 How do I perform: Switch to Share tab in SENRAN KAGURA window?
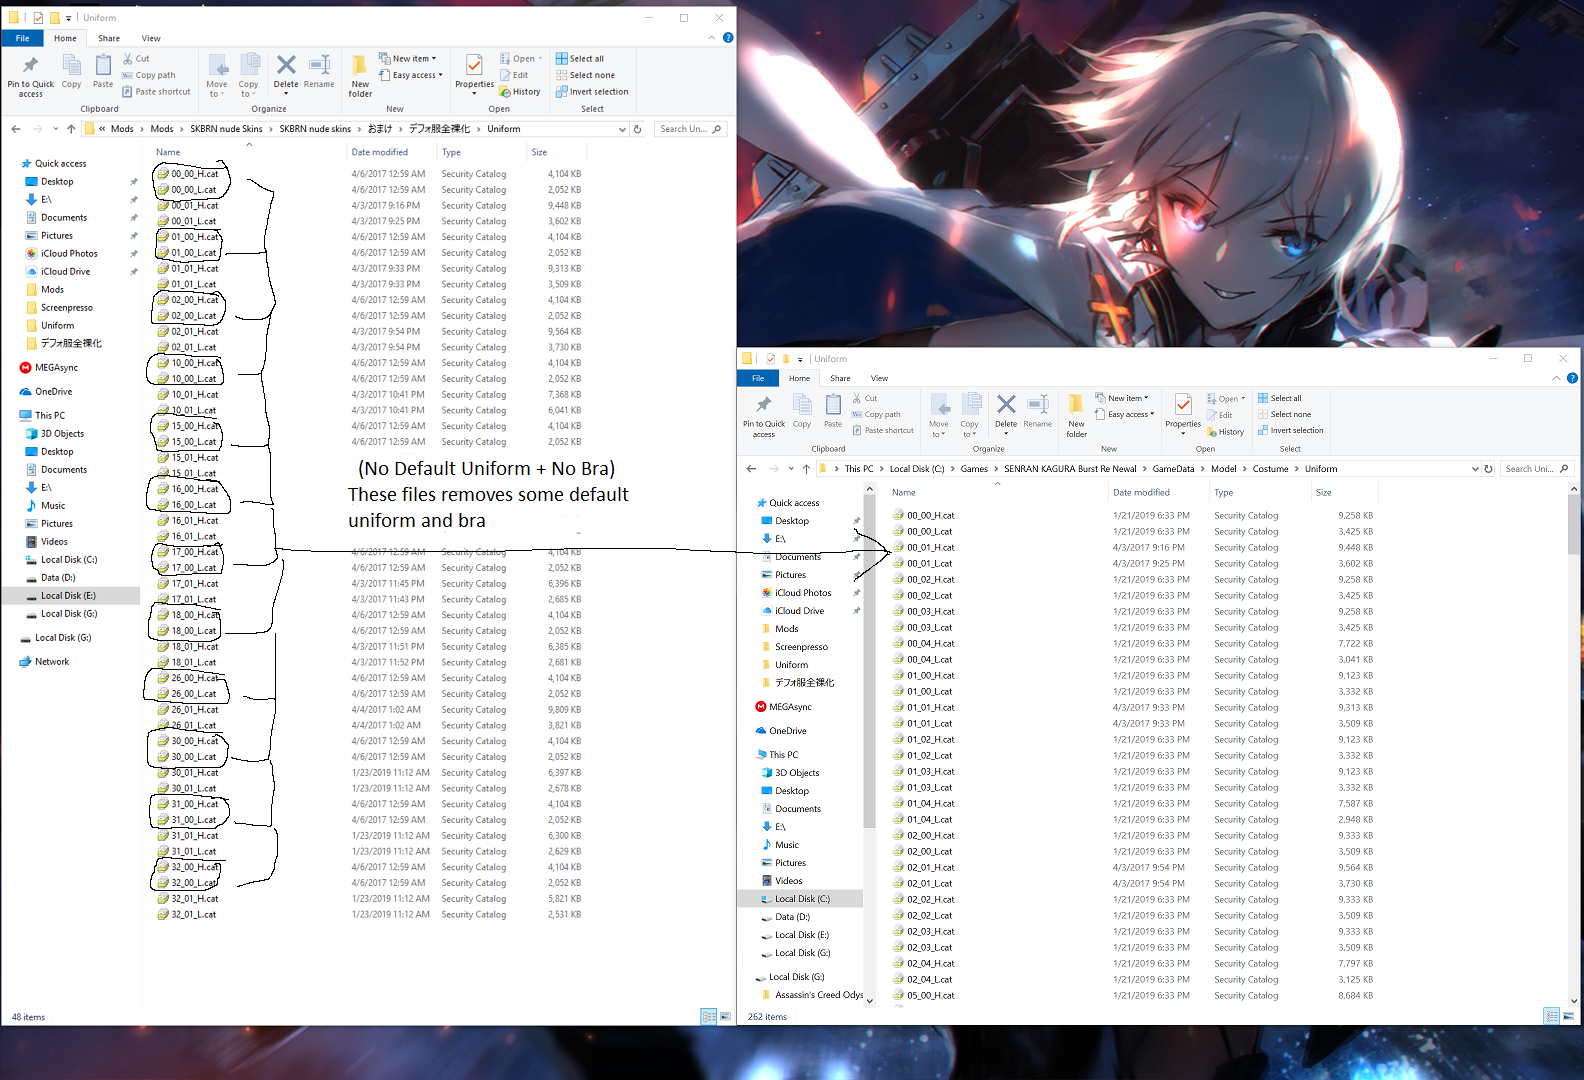(840, 378)
